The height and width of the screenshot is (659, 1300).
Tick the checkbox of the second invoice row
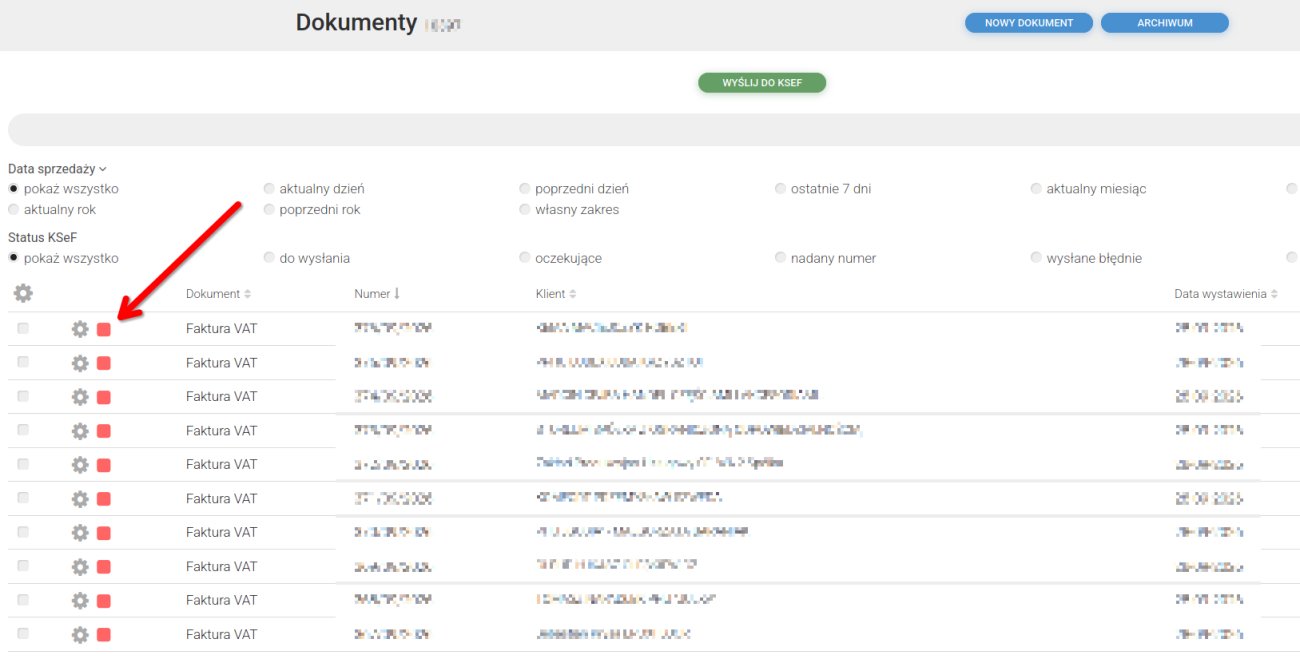pos(23,362)
